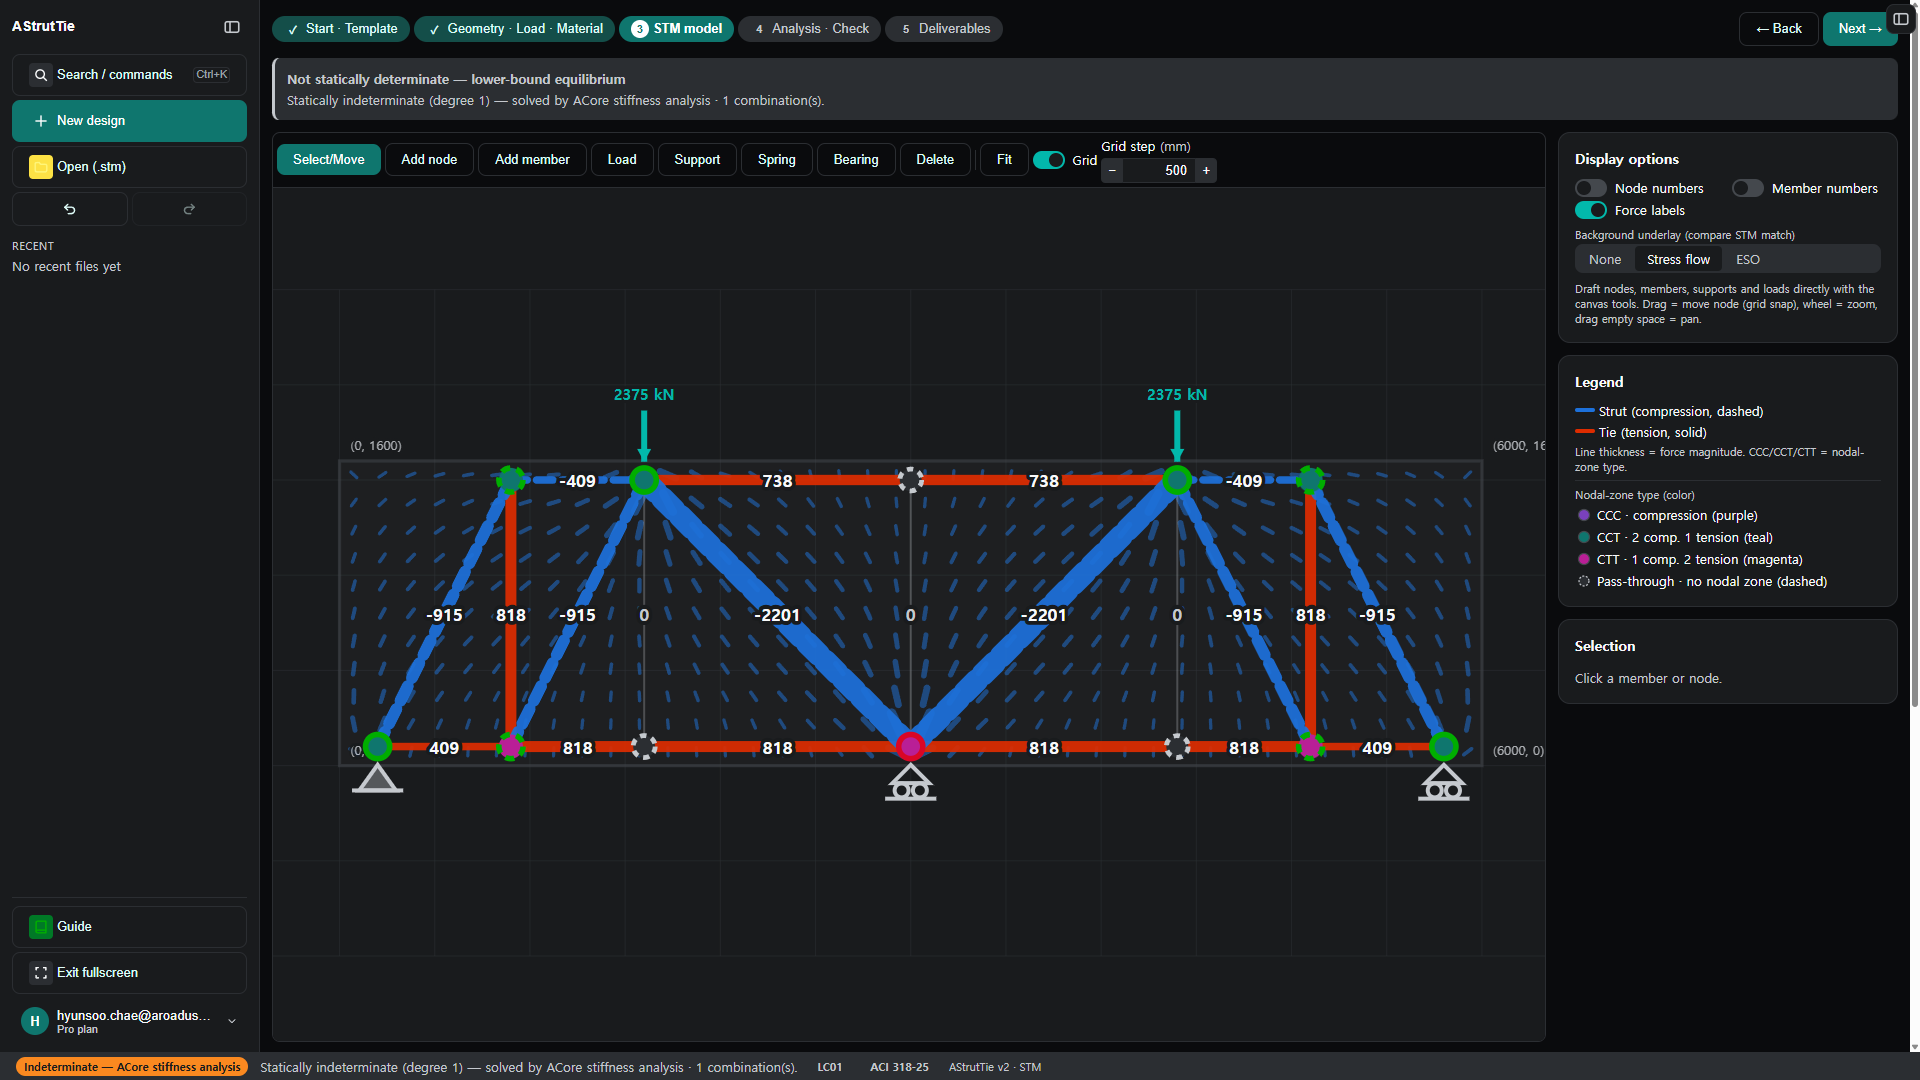Image resolution: width=1920 pixels, height=1080 pixels.
Task: Enable Node numbers display
Action: (1591, 188)
